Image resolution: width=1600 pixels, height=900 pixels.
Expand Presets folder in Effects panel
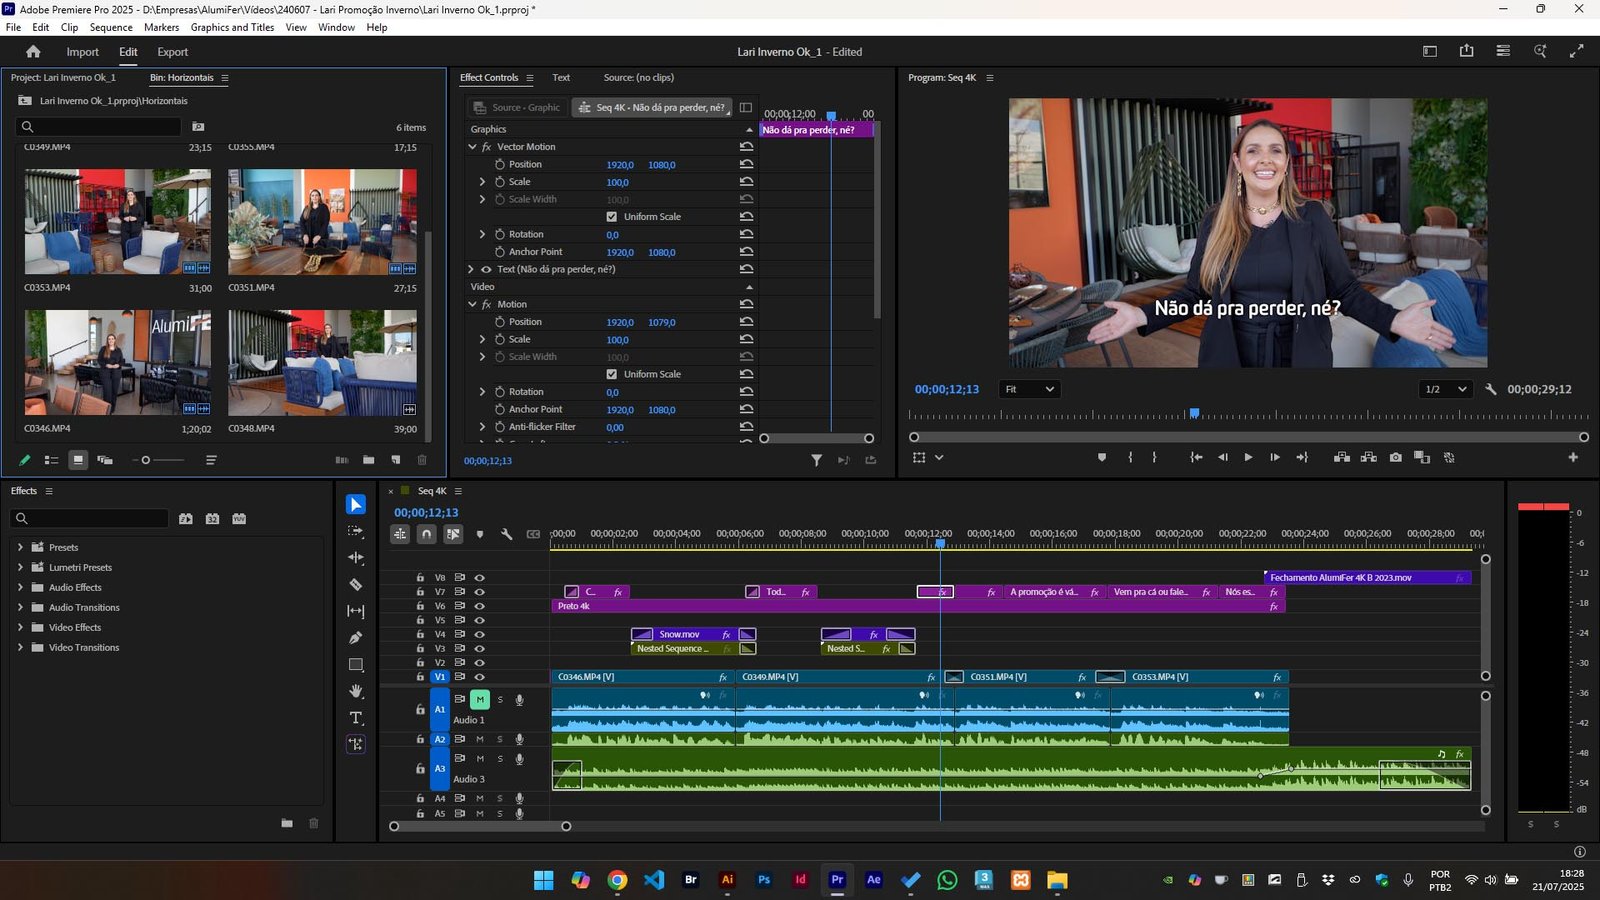[20, 547]
